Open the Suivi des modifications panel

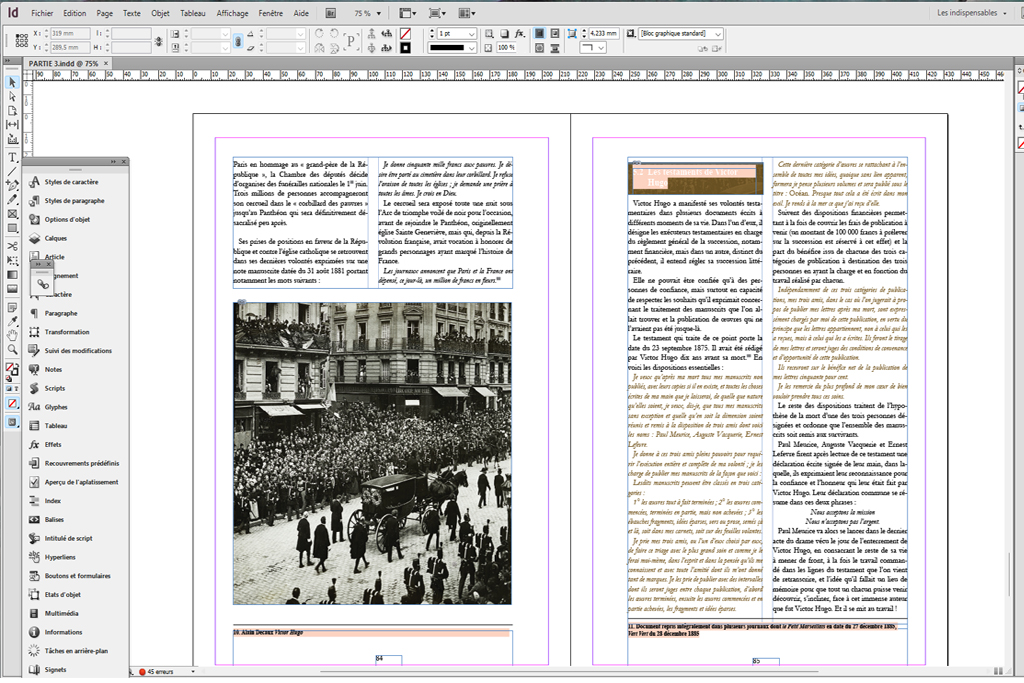[78, 351]
